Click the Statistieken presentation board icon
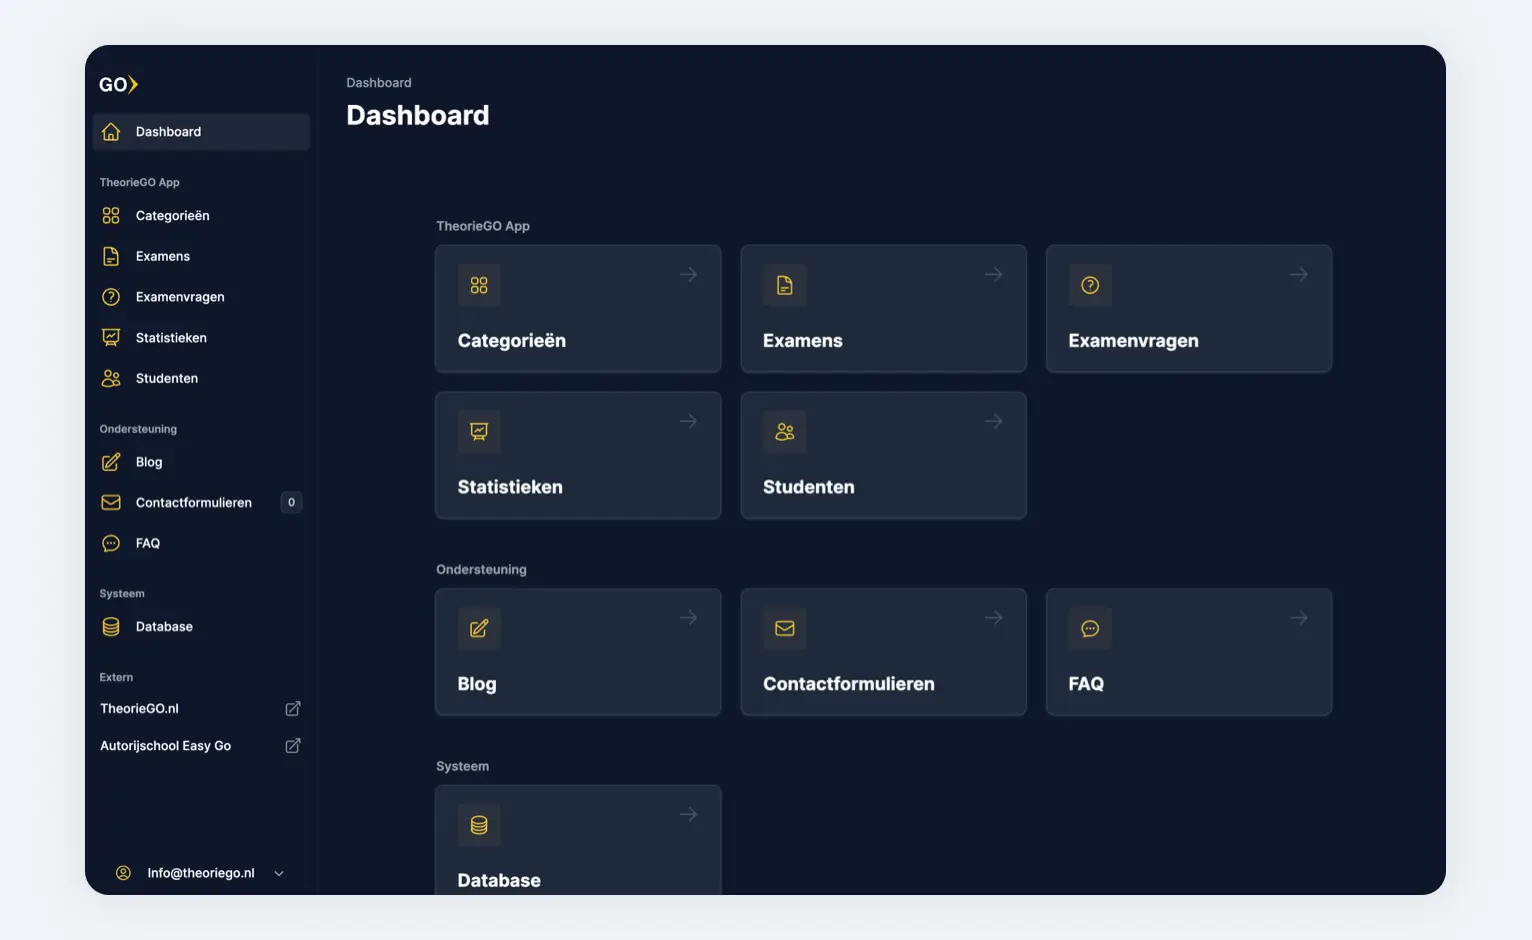 click(479, 431)
